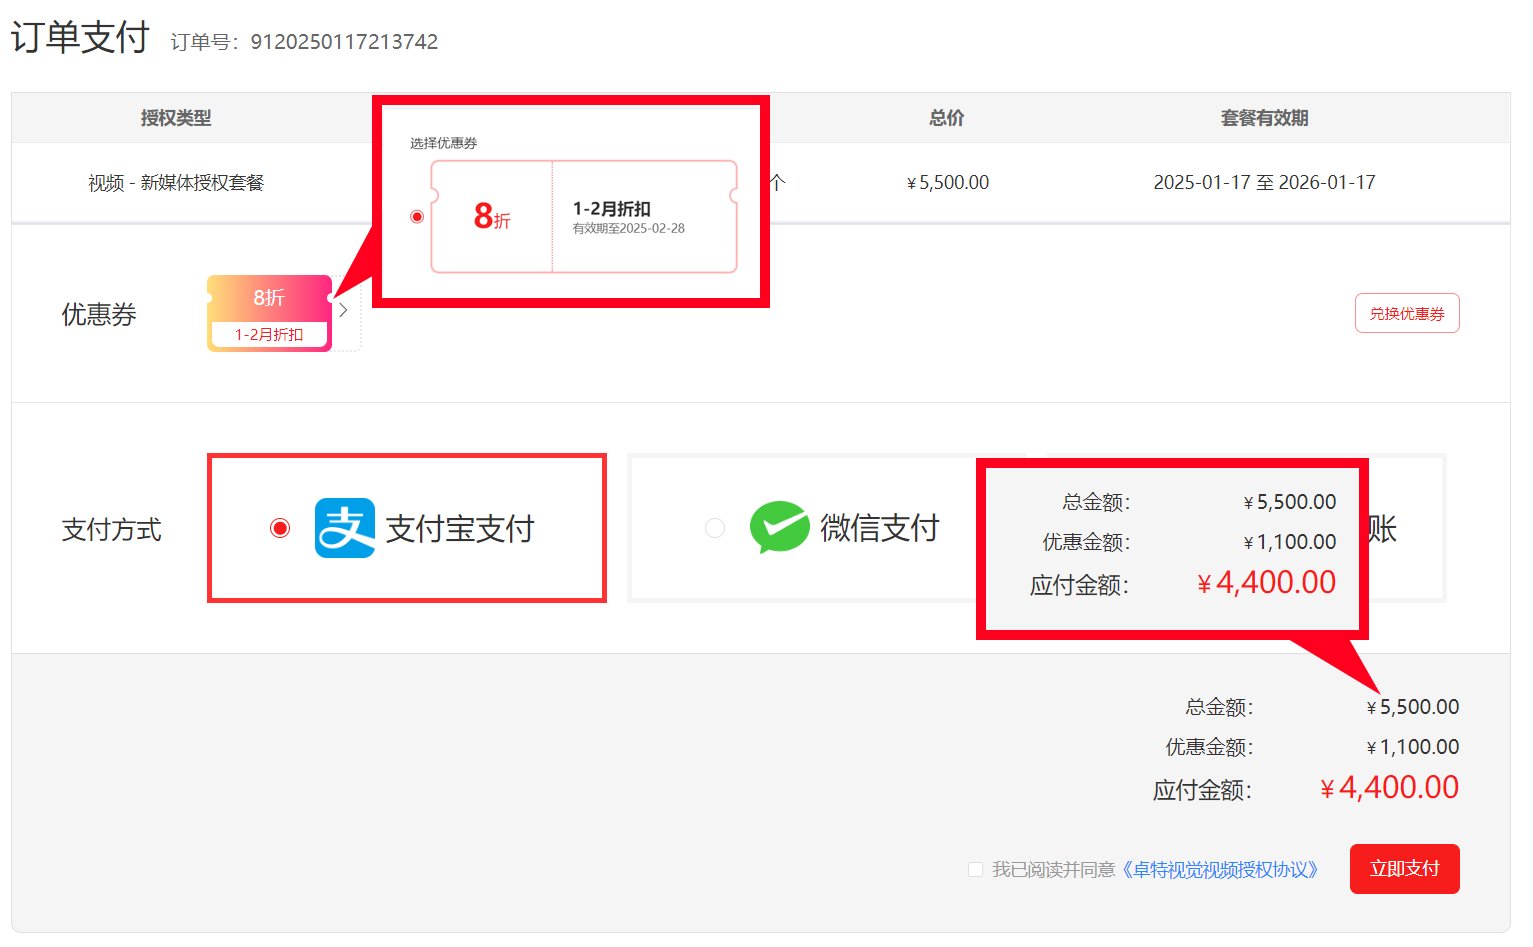Click the order number 9120250117213742
This screenshot has height=947, width=1533.
[344, 42]
